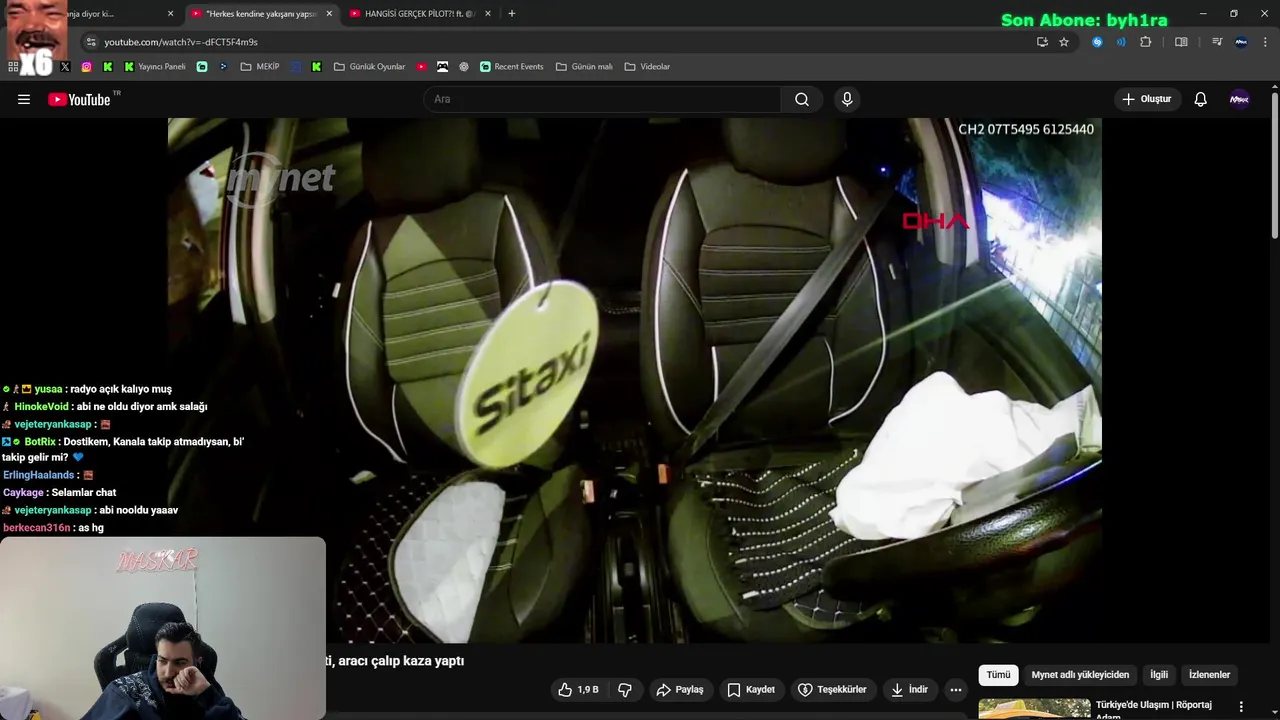Click the search magnifier button
Image resolution: width=1280 pixels, height=720 pixels.
click(x=802, y=99)
